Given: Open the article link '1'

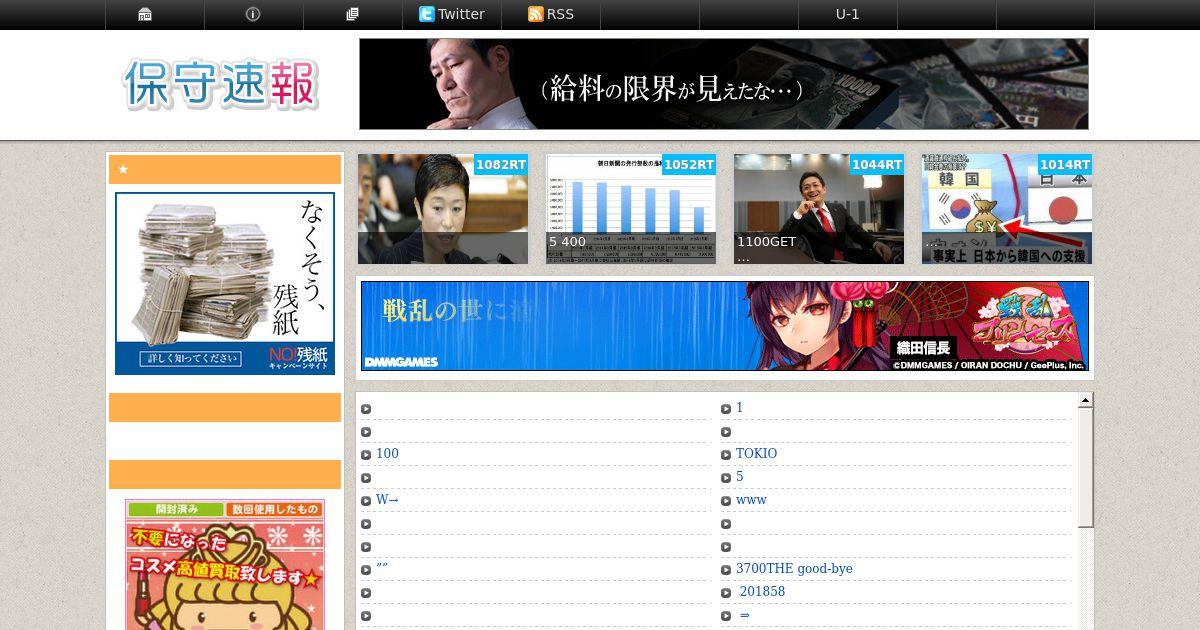Looking at the screenshot, I should [739, 408].
